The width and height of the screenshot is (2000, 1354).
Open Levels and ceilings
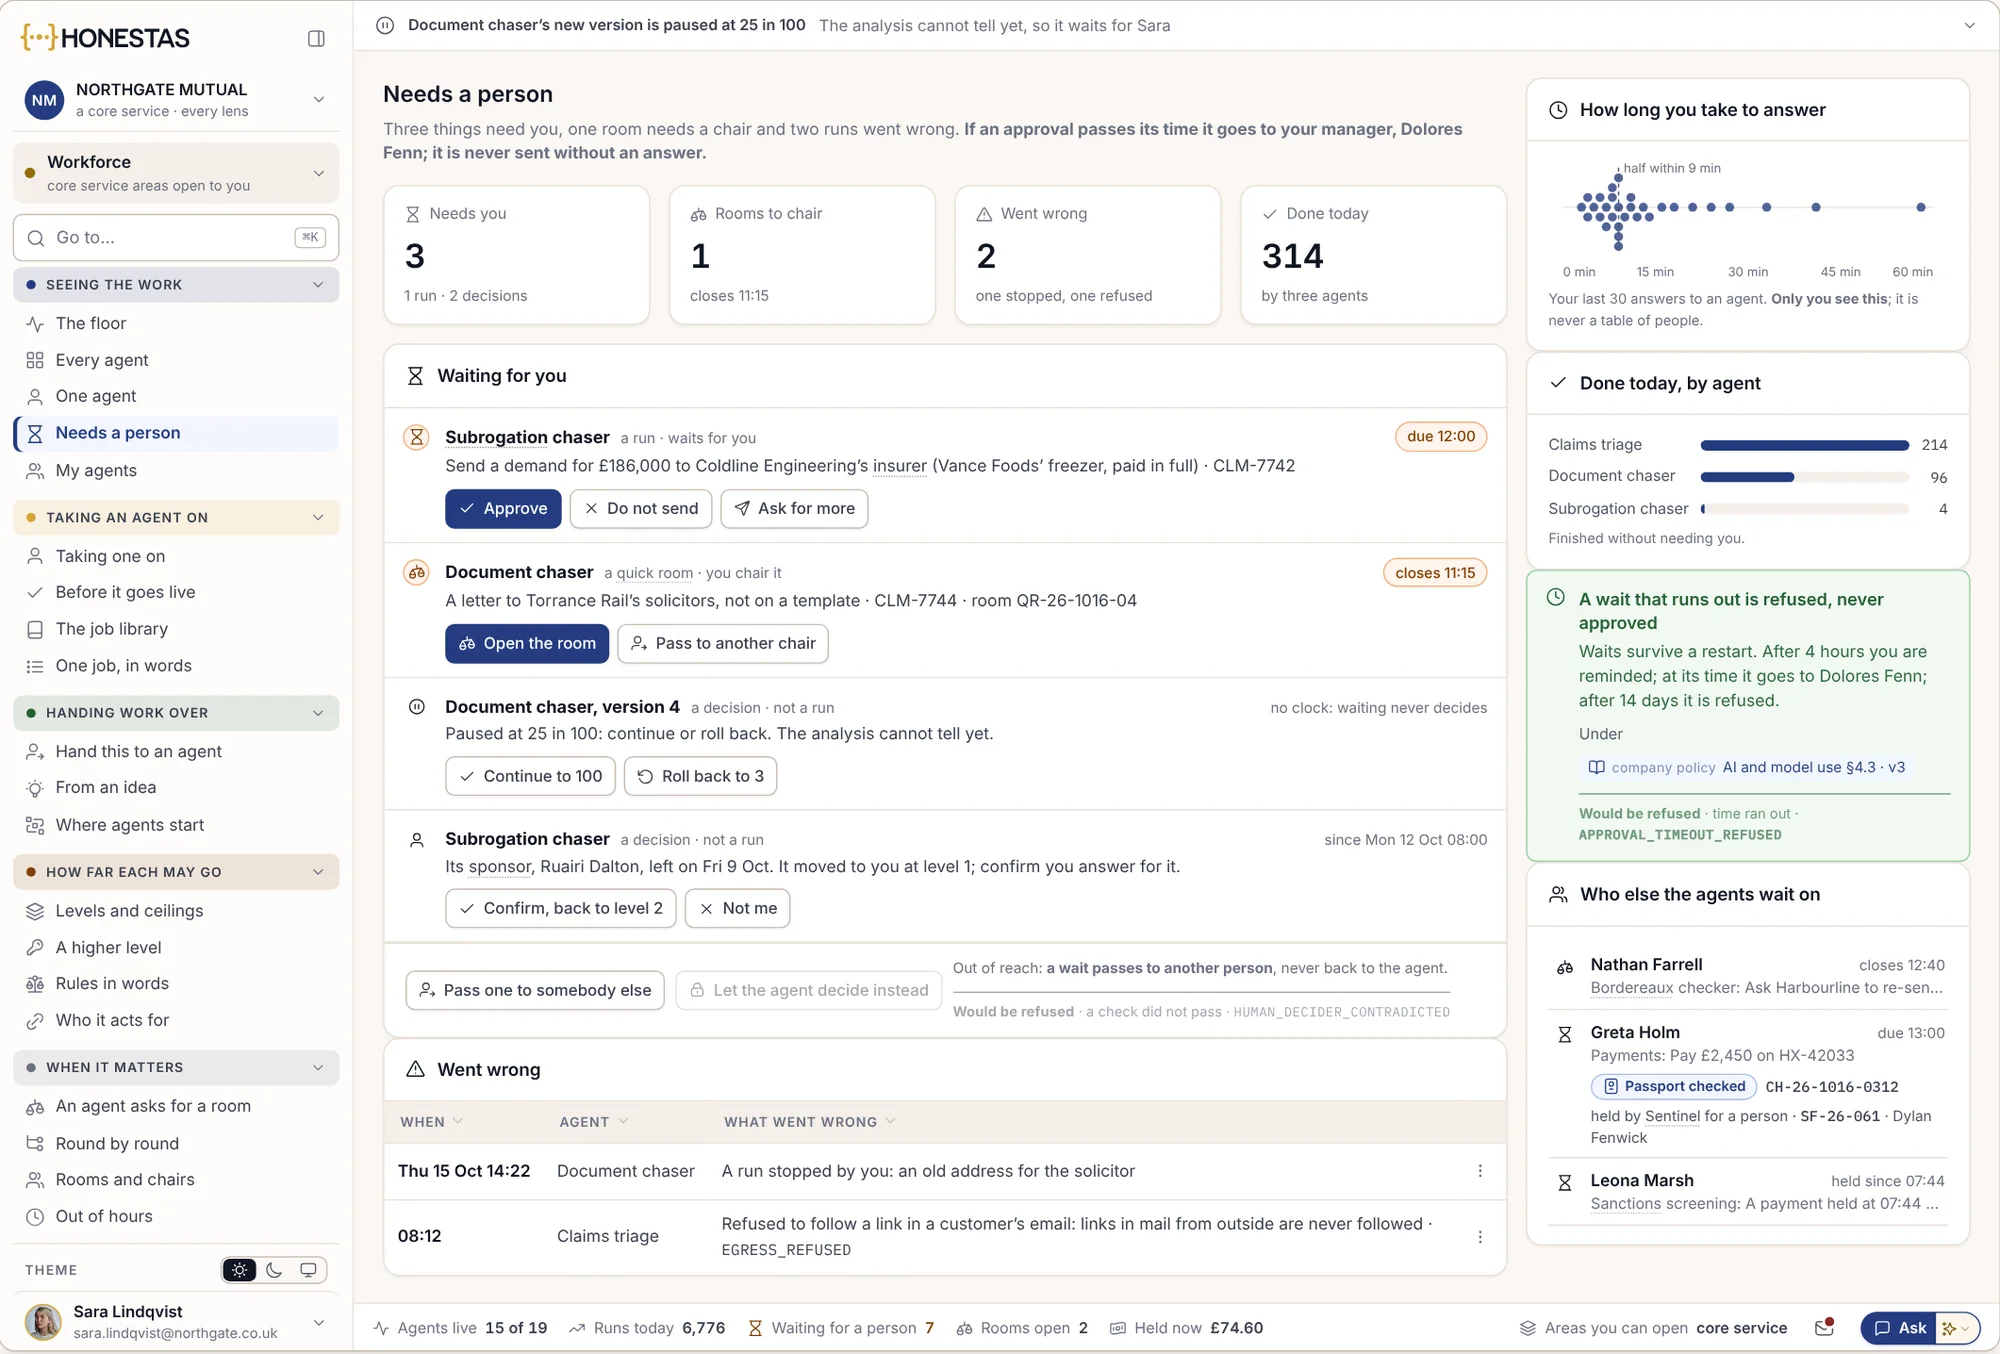pos(176,911)
